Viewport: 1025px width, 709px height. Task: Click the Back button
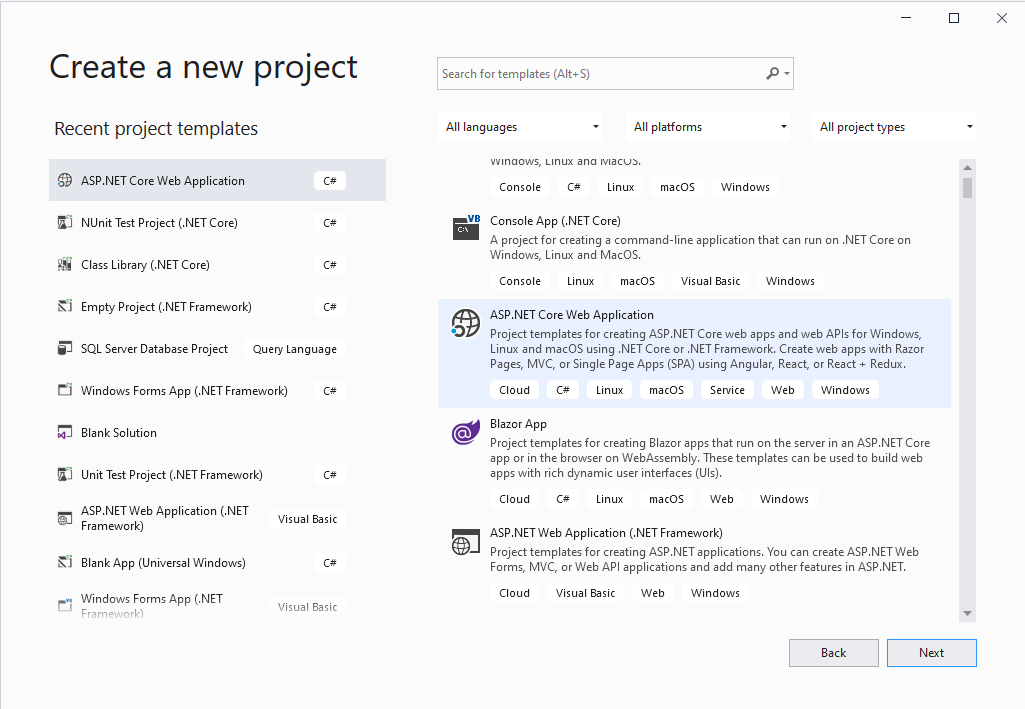[833, 652]
